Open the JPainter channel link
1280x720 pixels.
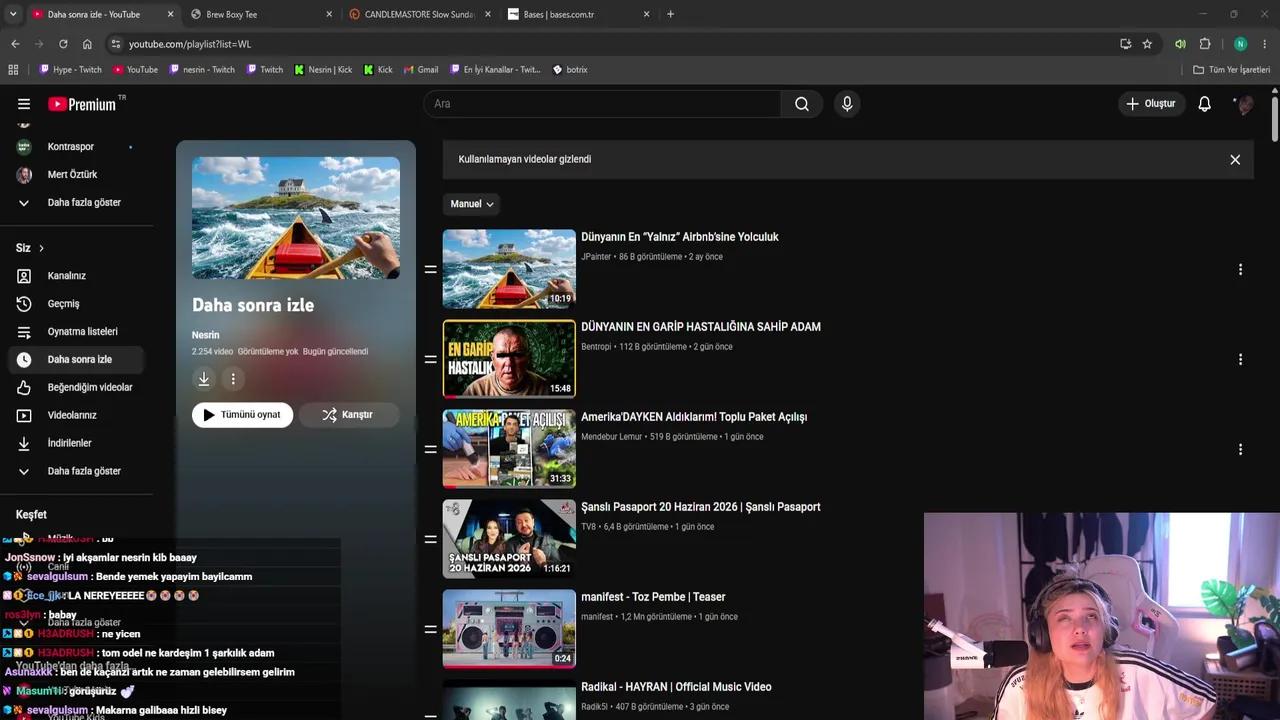596,257
